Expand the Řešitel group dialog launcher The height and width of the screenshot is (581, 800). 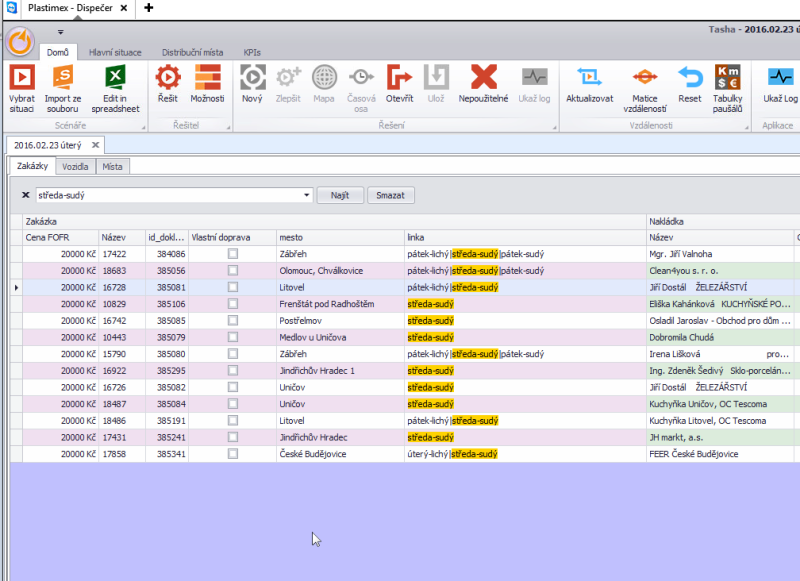click(x=228, y=128)
